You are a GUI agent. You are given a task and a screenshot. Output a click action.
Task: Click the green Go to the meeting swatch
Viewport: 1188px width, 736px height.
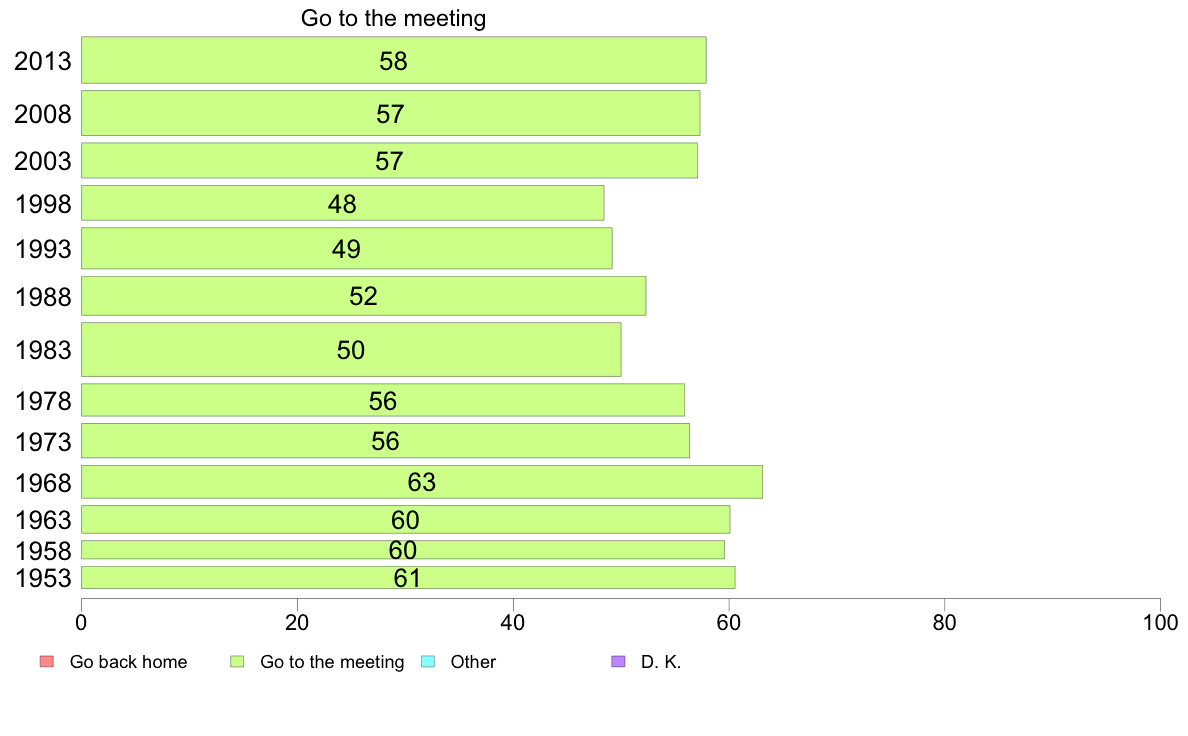237,662
